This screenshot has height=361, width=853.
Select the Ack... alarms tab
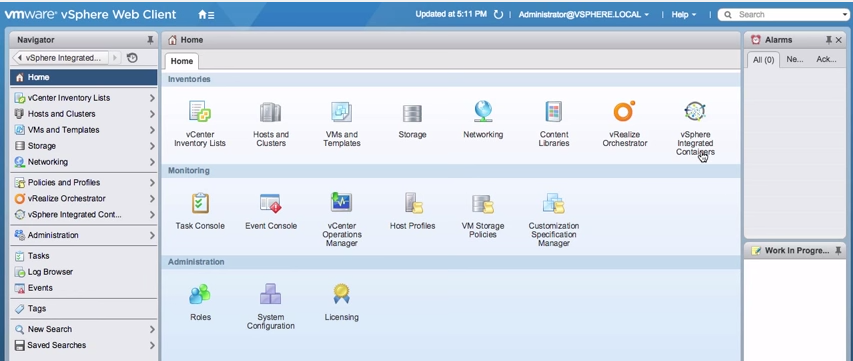pos(826,60)
